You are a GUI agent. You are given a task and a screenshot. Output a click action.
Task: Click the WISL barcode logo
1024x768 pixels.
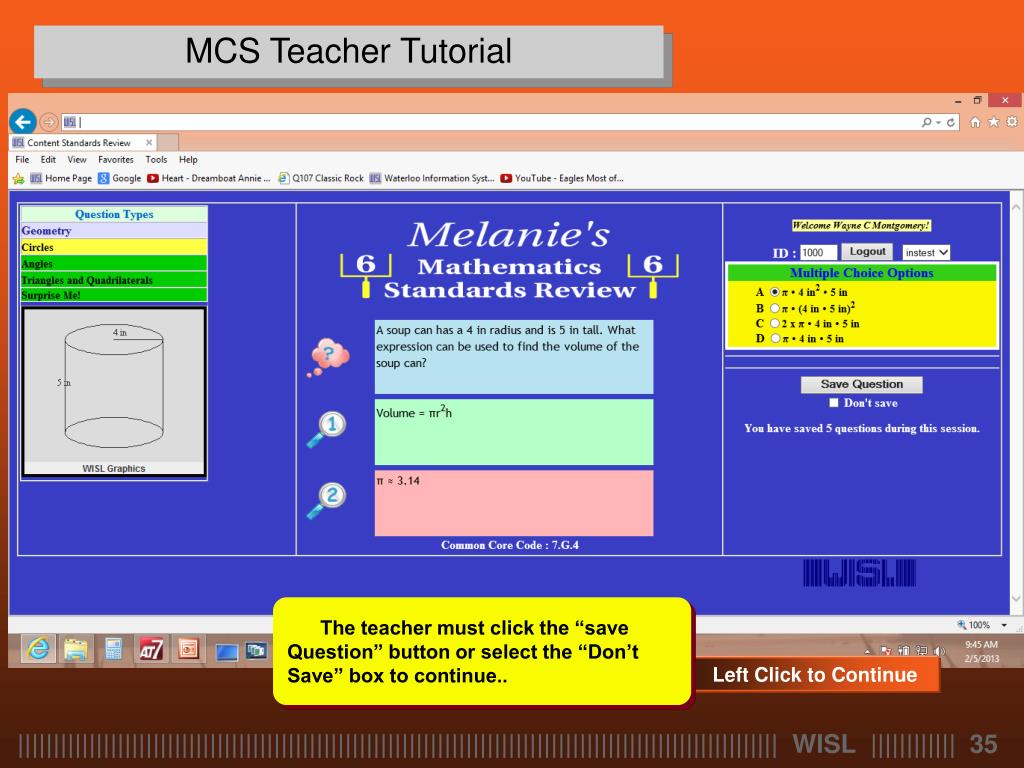859,573
